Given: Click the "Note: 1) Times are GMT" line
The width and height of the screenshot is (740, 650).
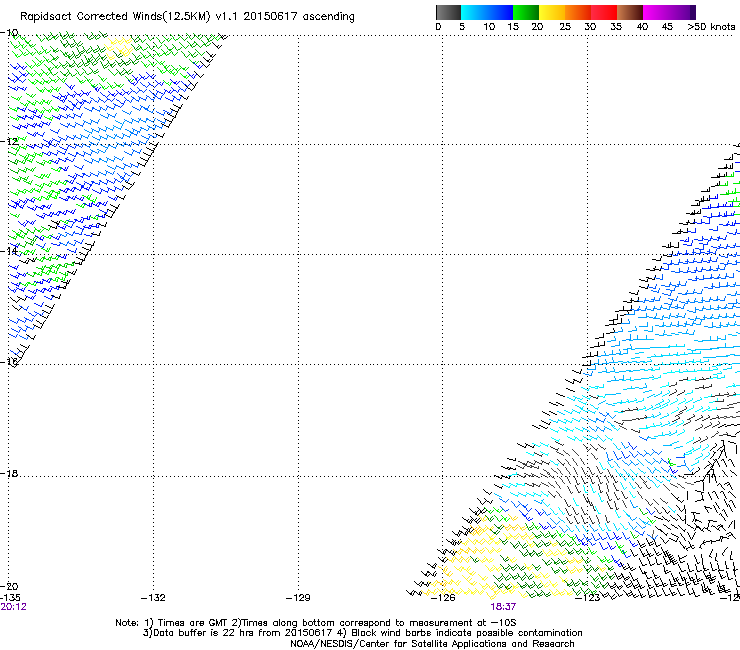Looking at the screenshot, I should pos(316,623).
